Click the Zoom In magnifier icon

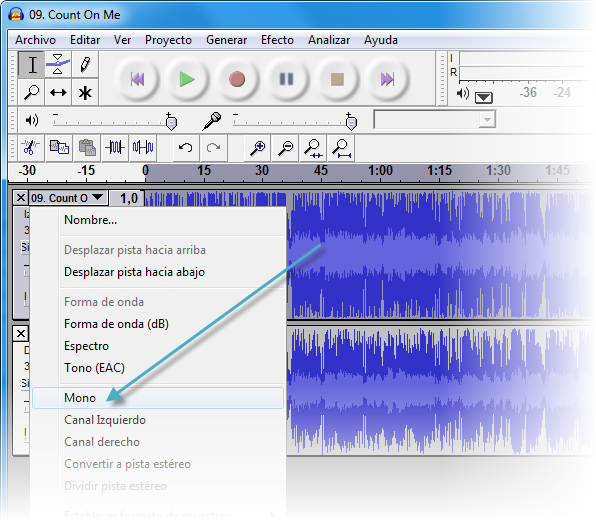(258, 147)
